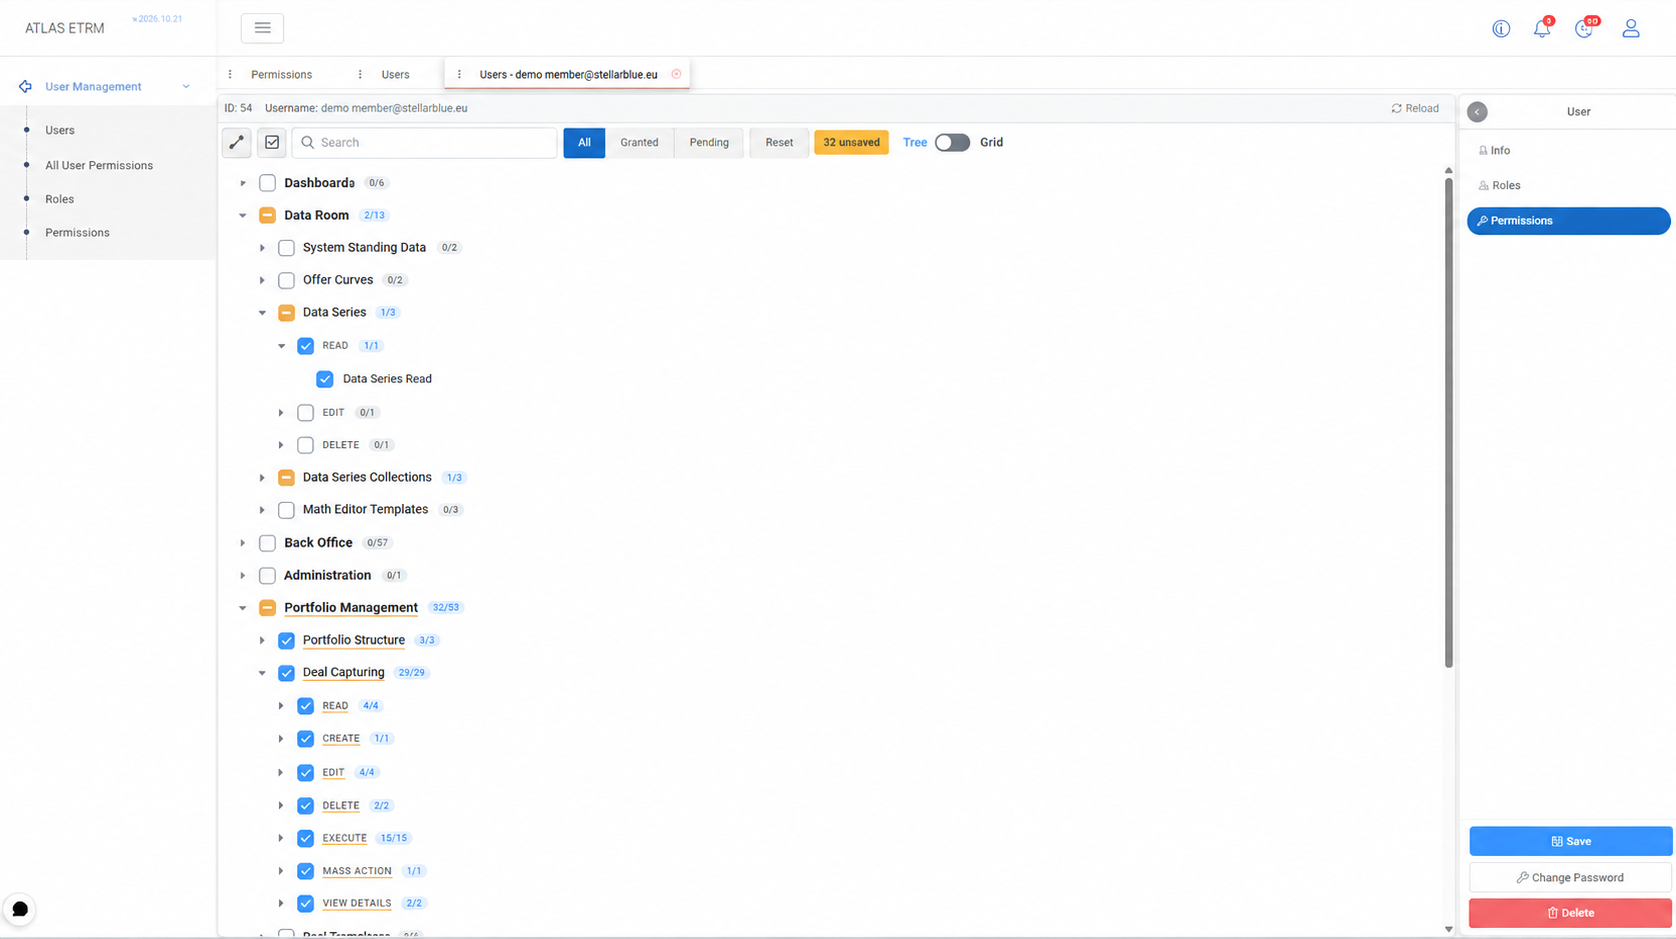The image size is (1676, 939).
Task: Check the Back Office checkbox
Action: coord(267,543)
